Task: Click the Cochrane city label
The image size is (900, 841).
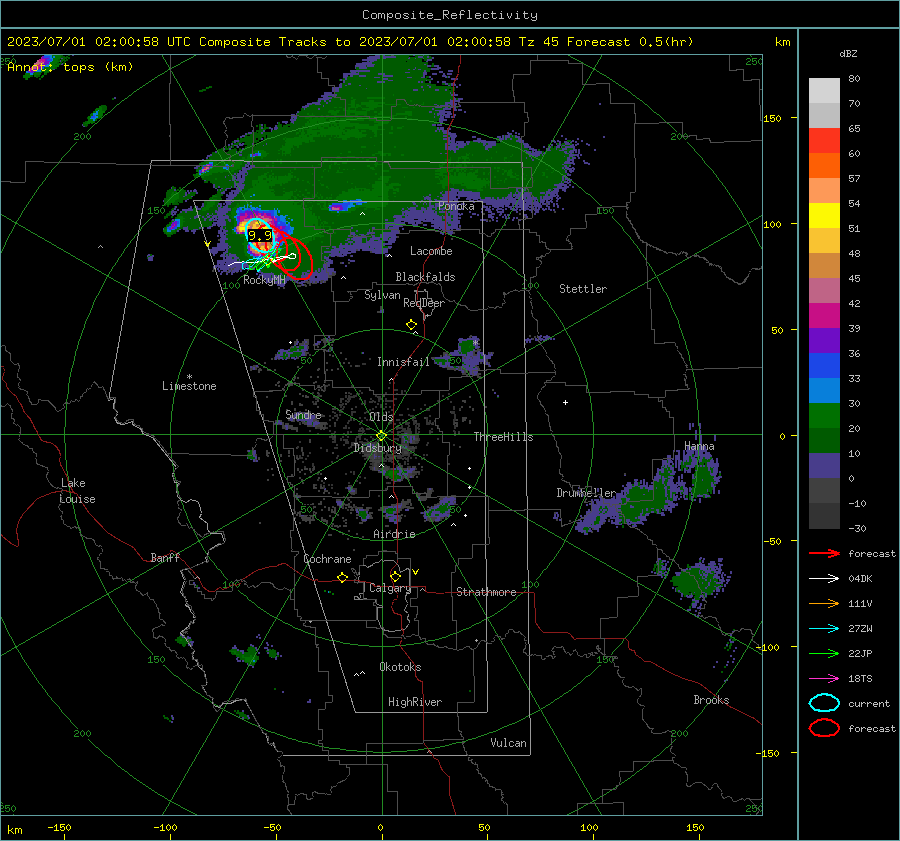Action: (x=327, y=559)
